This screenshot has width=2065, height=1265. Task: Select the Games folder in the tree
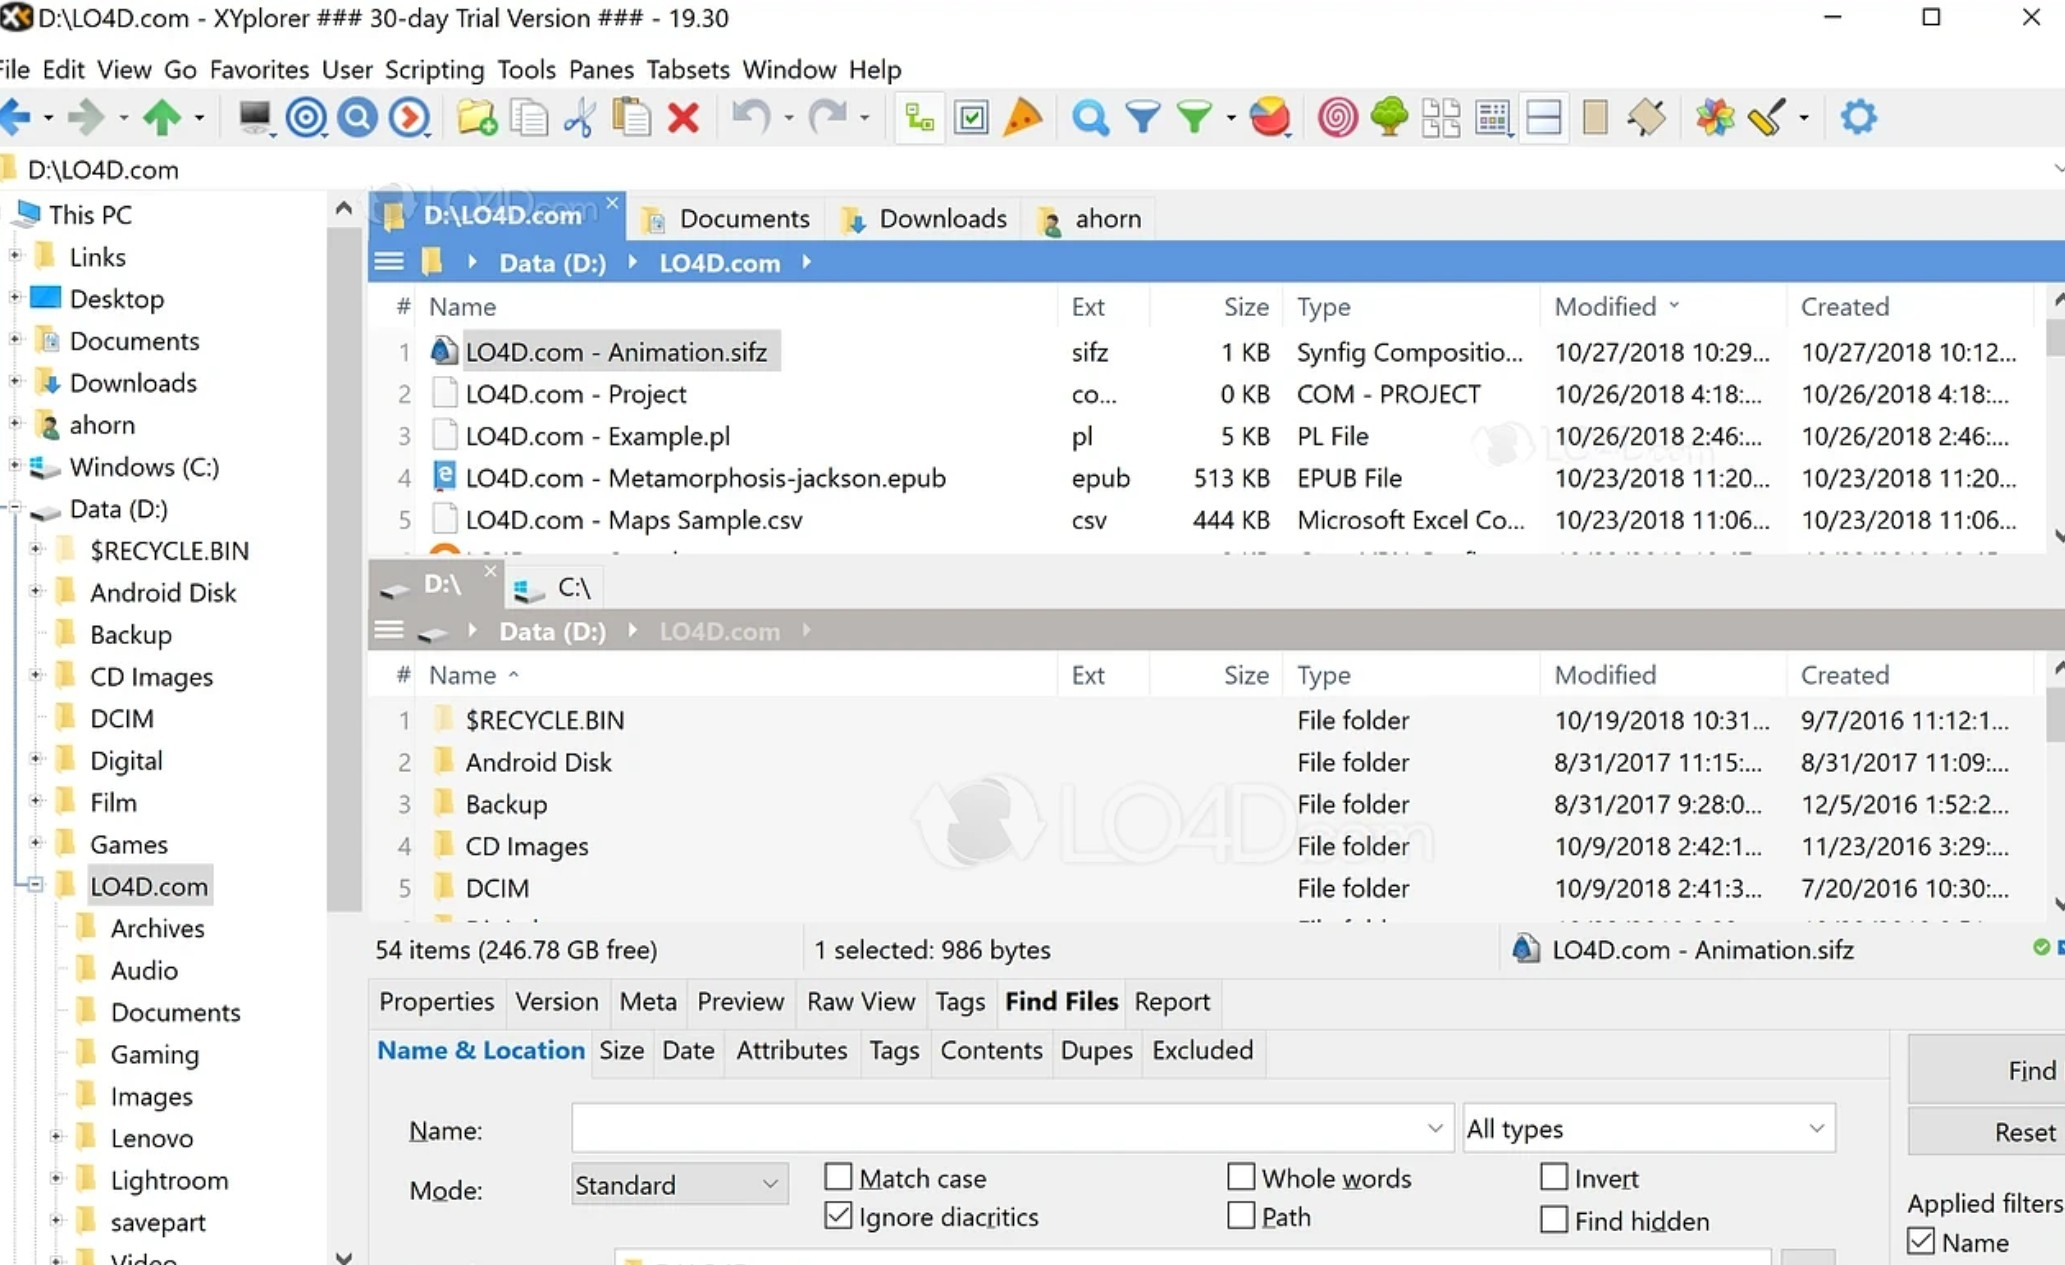coord(128,844)
